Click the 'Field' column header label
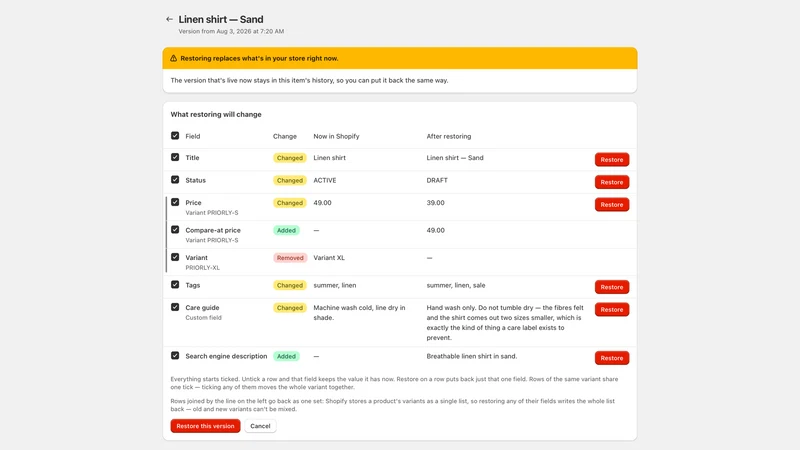The height and width of the screenshot is (450, 800). pos(193,136)
